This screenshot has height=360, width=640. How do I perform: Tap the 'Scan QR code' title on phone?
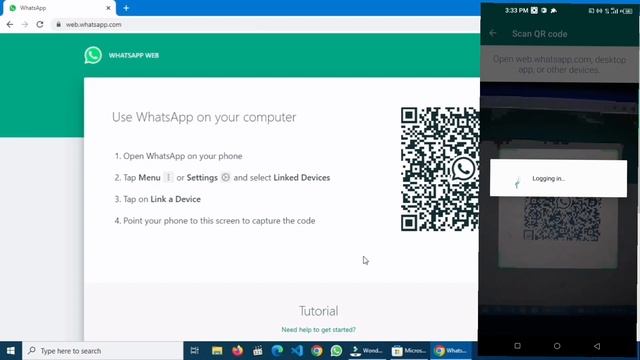click(x=540, y=34)
